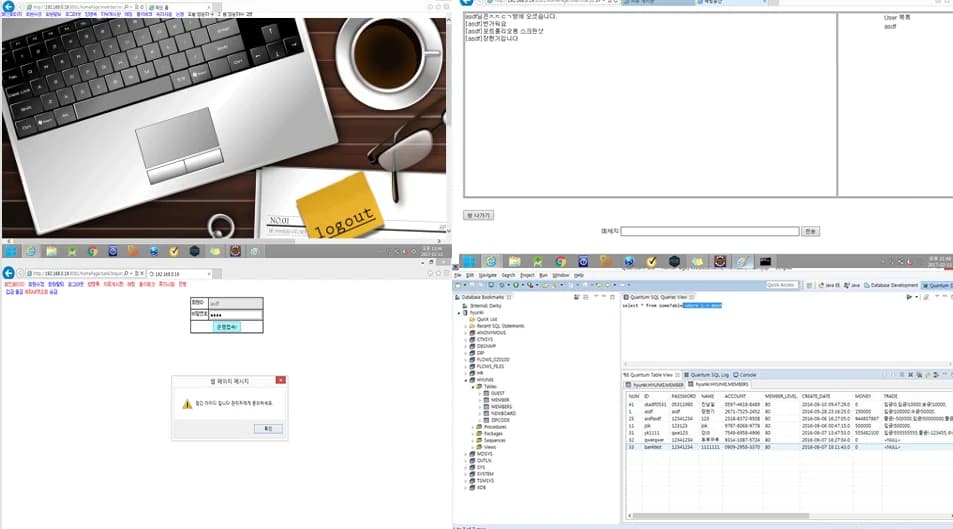The width and height of the screenshot is (953, 529).
Task: Select the row with ID asdfasdf in the table
Action: (x=789, y=419)
